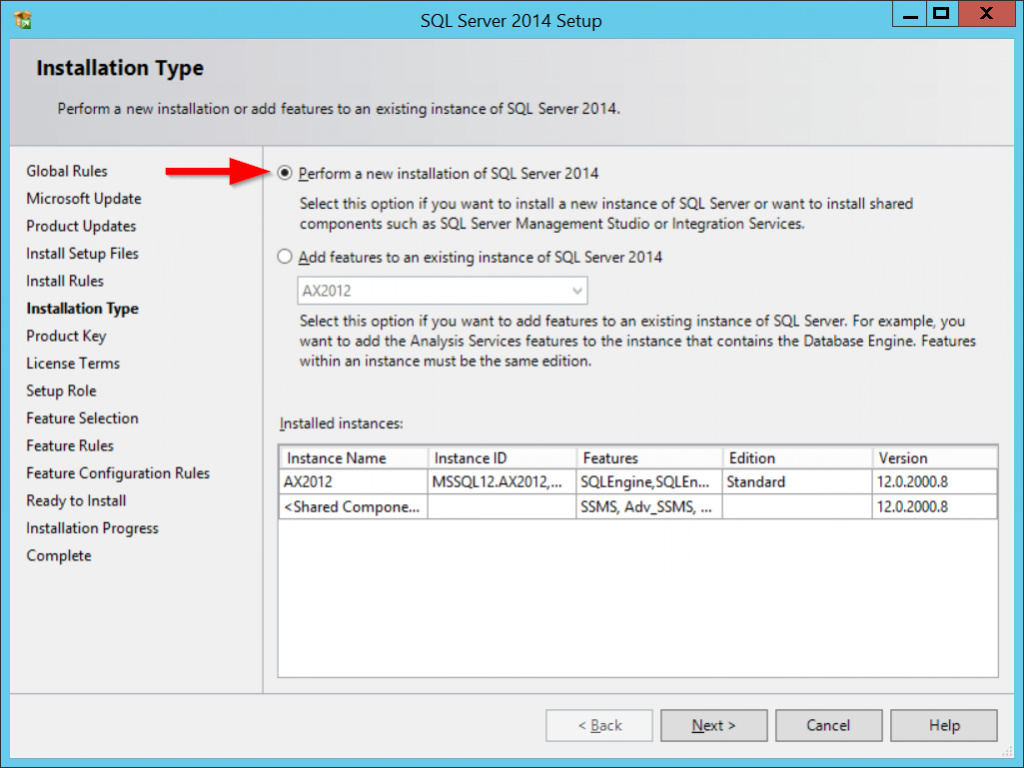Select "Perform a new installation of SQL Server 2014"
1024x768 pixels.
click(284, 172)
